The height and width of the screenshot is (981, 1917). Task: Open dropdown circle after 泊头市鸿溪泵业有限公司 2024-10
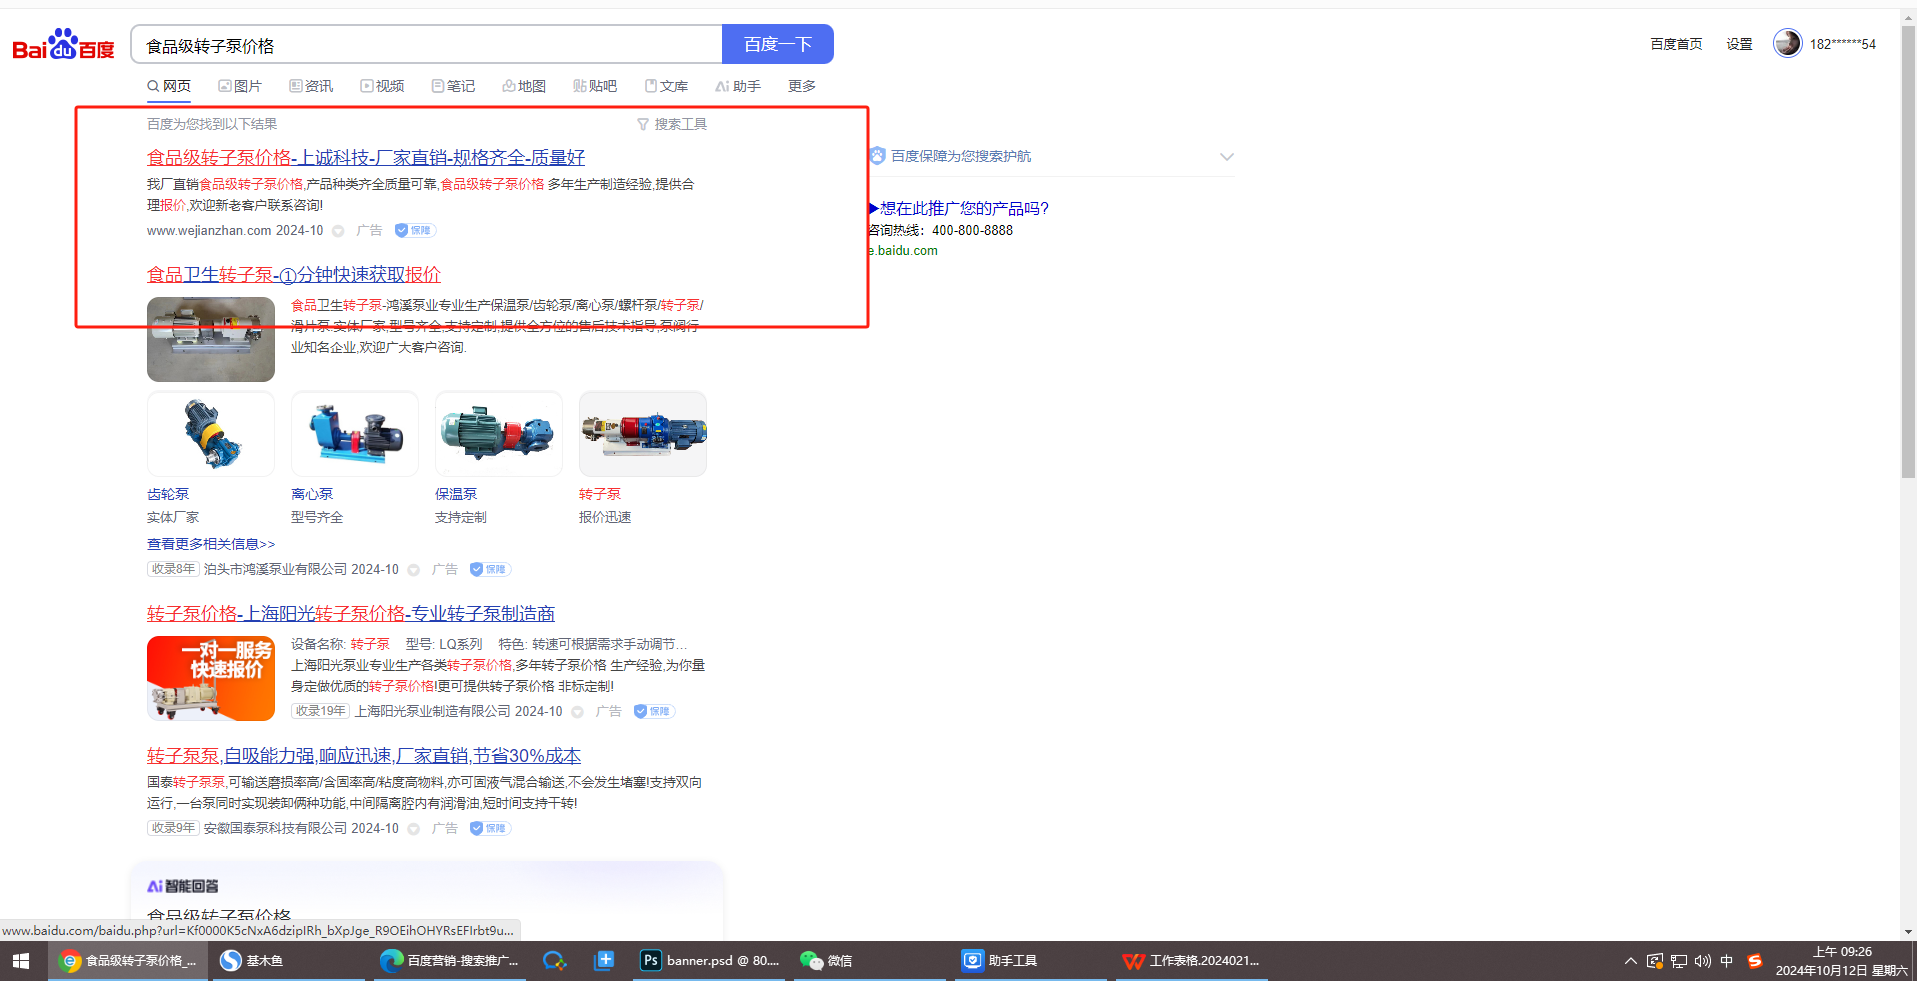coord(413,570)
